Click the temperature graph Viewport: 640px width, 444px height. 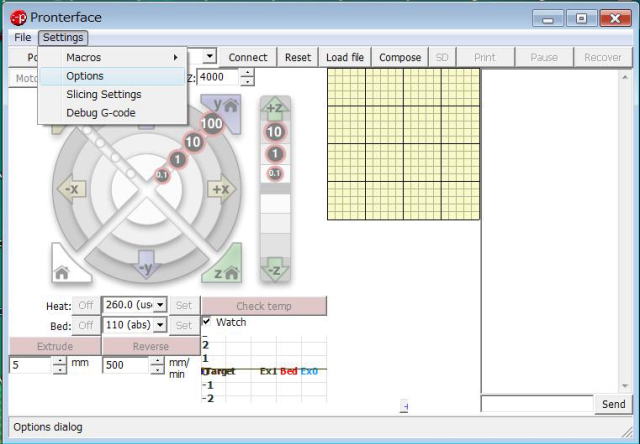point(264,369)
